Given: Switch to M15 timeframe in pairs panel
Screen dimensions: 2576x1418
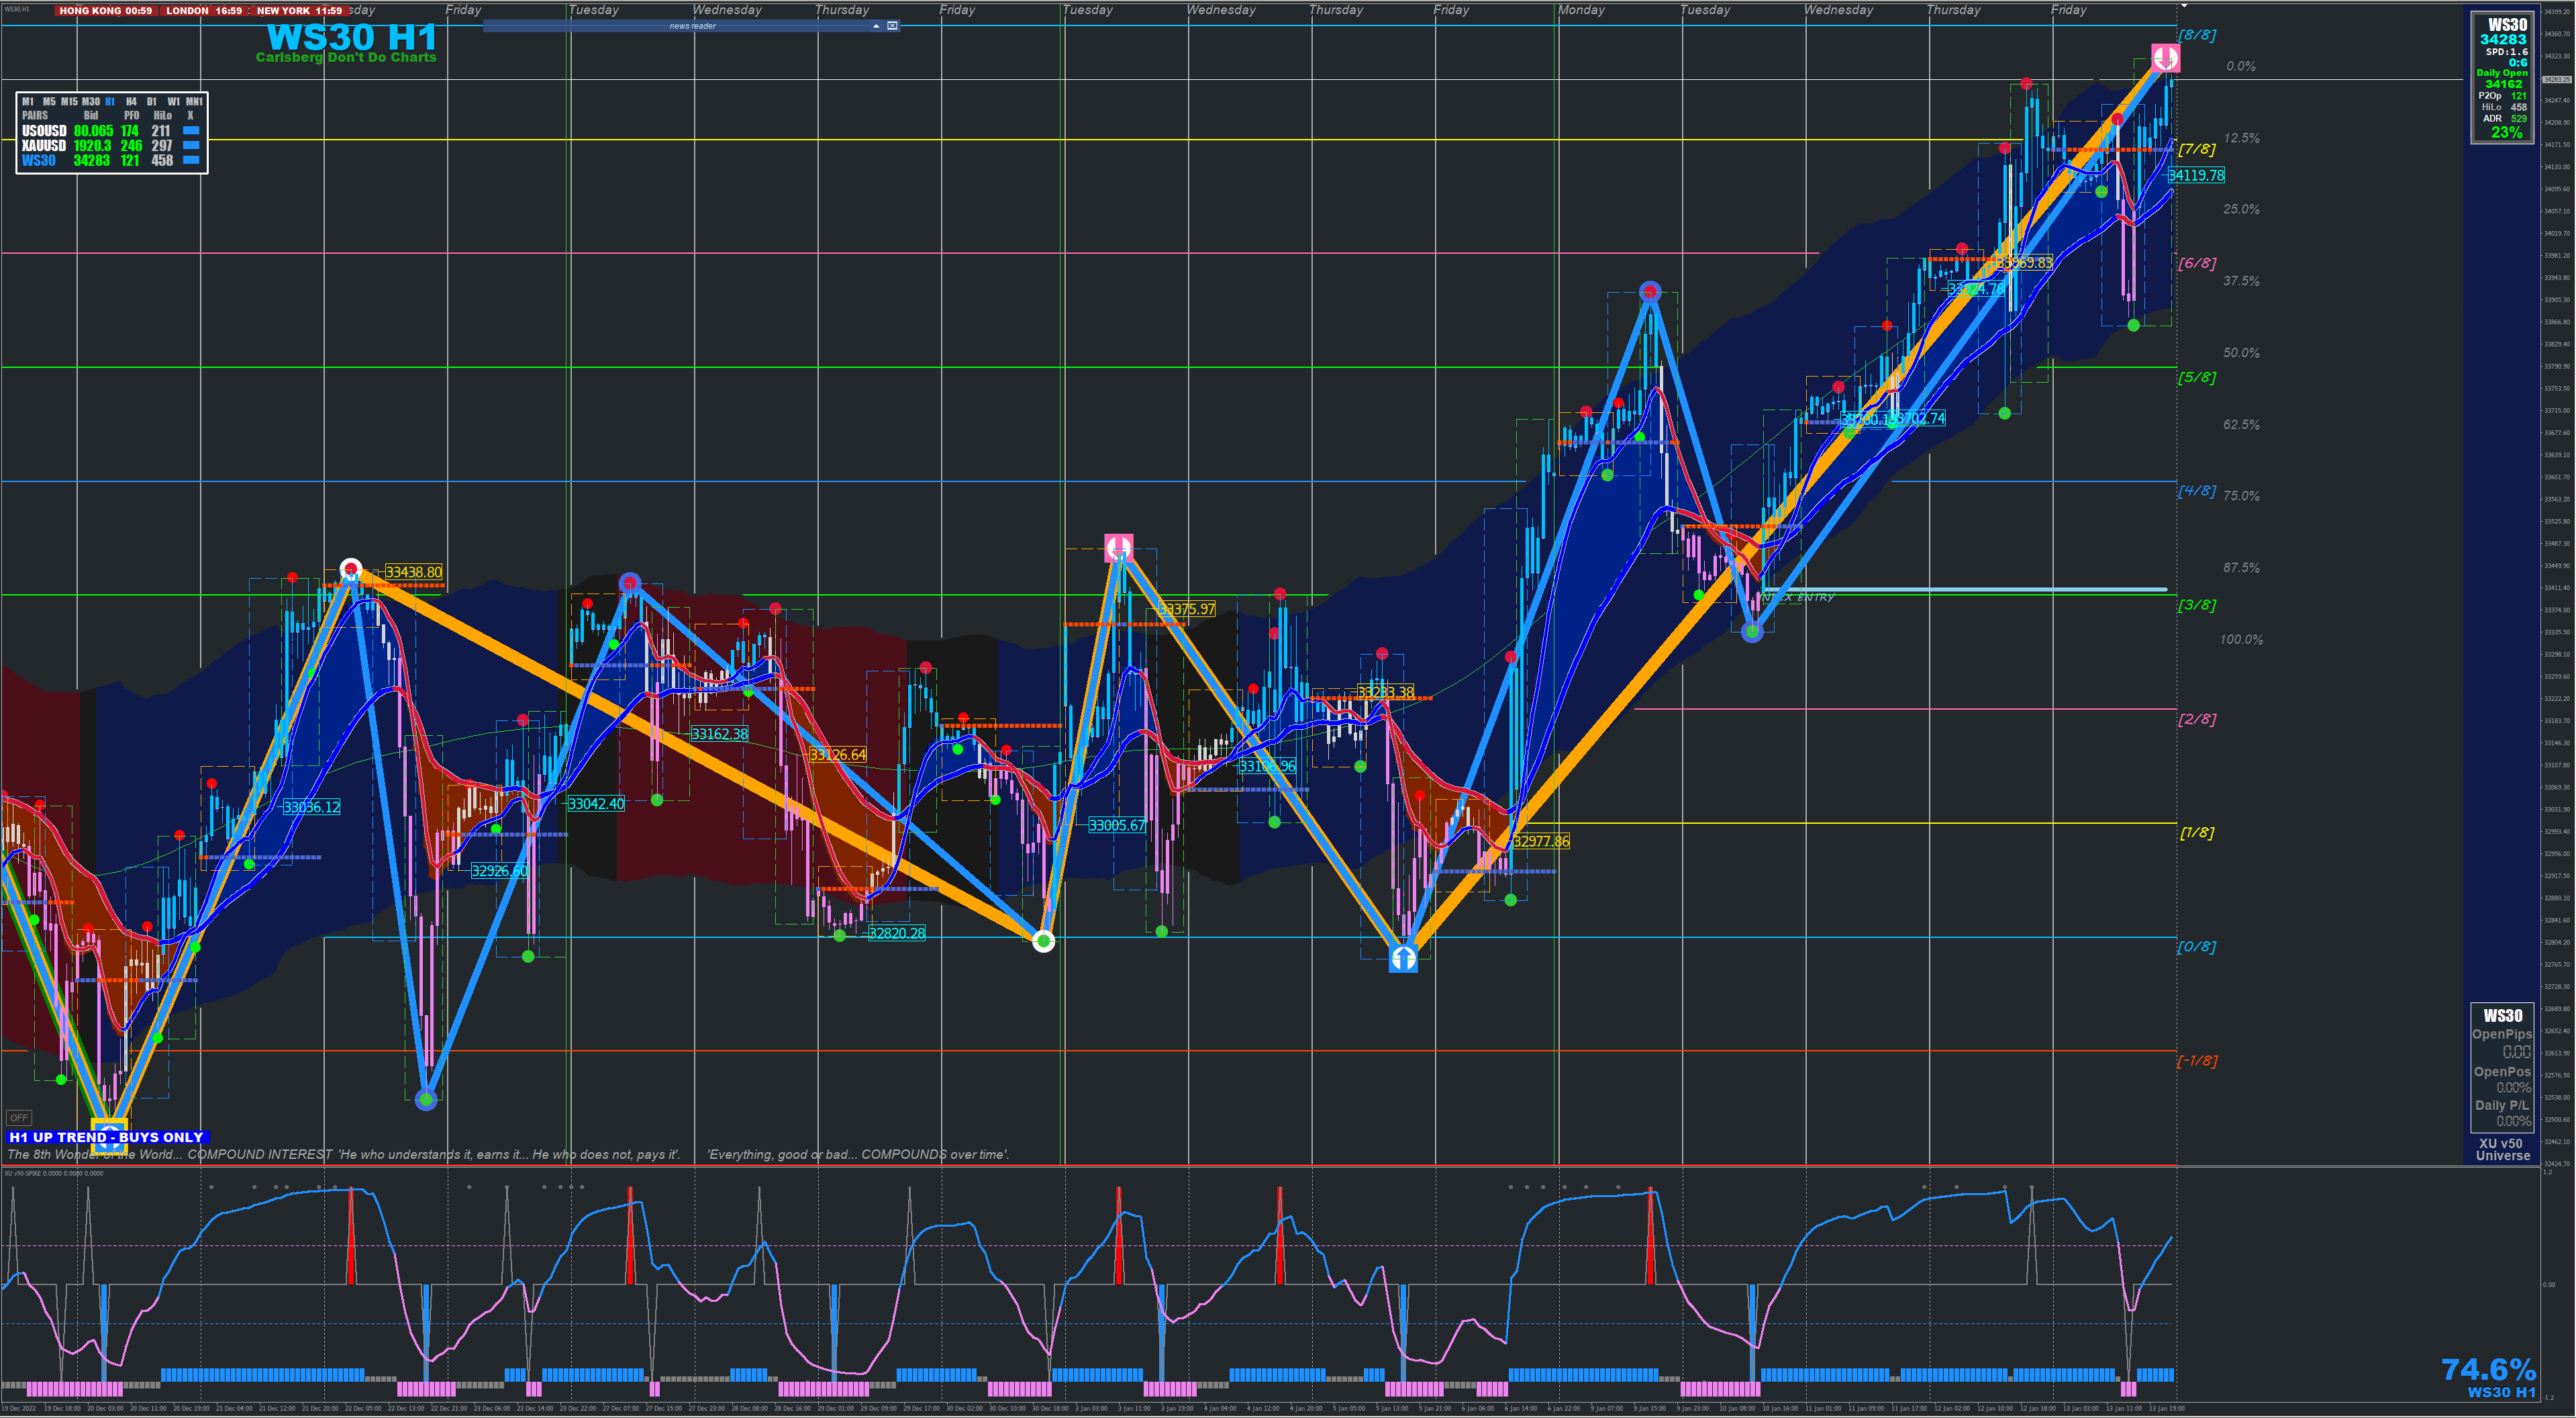Looking at the screenshot, I should (69, 102).
